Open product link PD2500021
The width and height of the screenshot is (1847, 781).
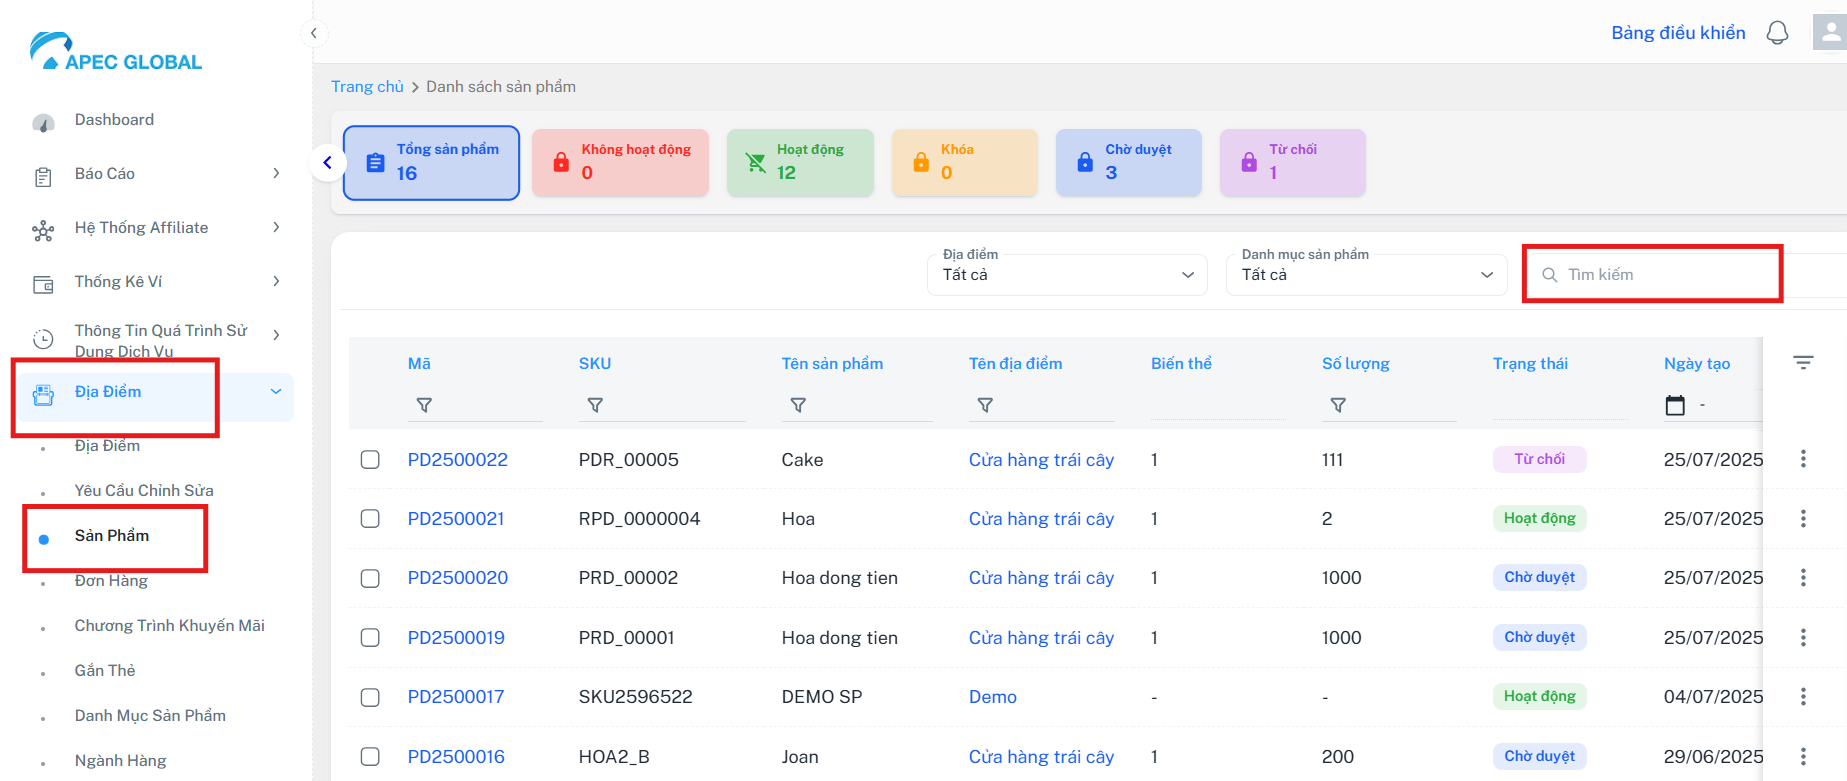(456, 519)
